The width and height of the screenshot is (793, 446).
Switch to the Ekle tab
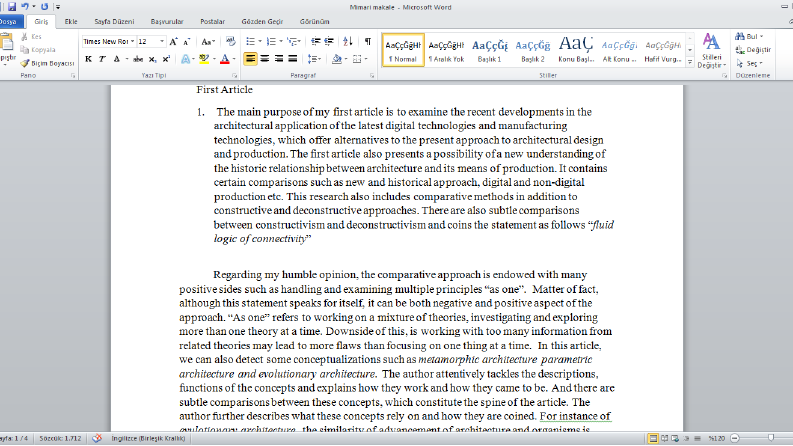click(x=71, y=22)
